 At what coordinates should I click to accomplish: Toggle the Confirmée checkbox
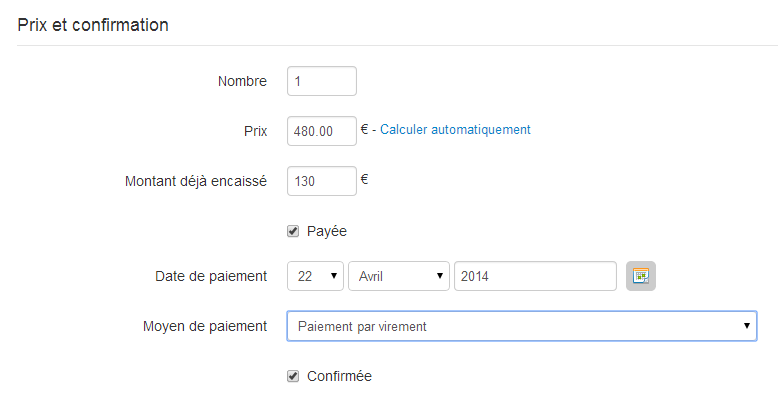(293, 376)
